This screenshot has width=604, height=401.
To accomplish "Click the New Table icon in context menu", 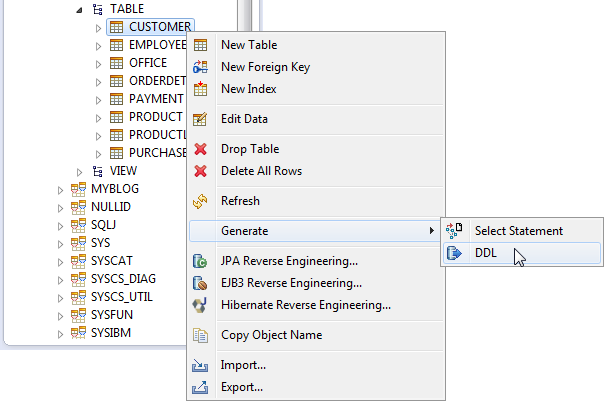I will [x=200, y=45].
